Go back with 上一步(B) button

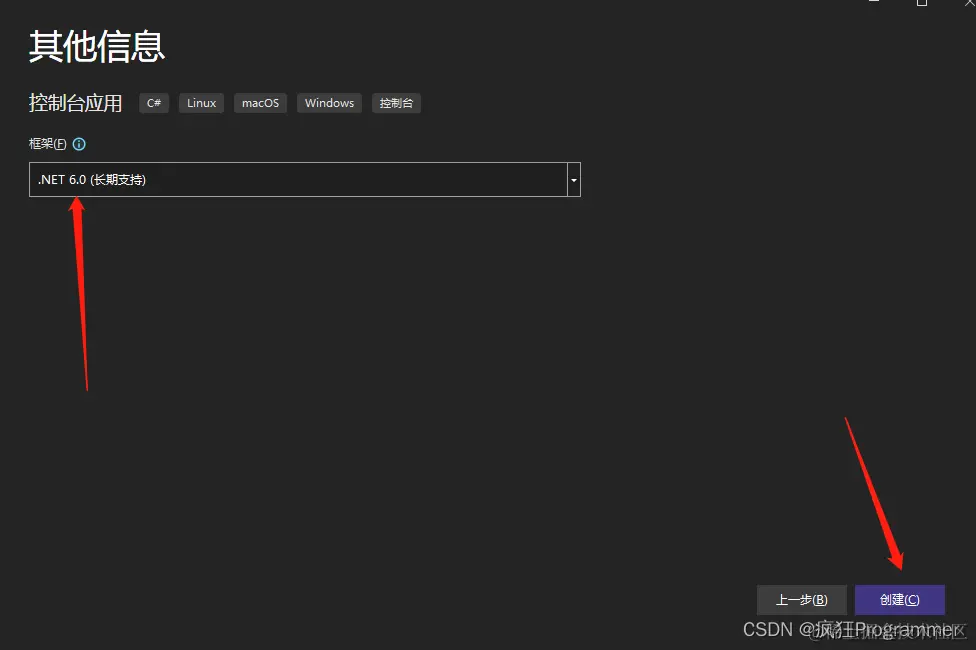click(802, 600)
